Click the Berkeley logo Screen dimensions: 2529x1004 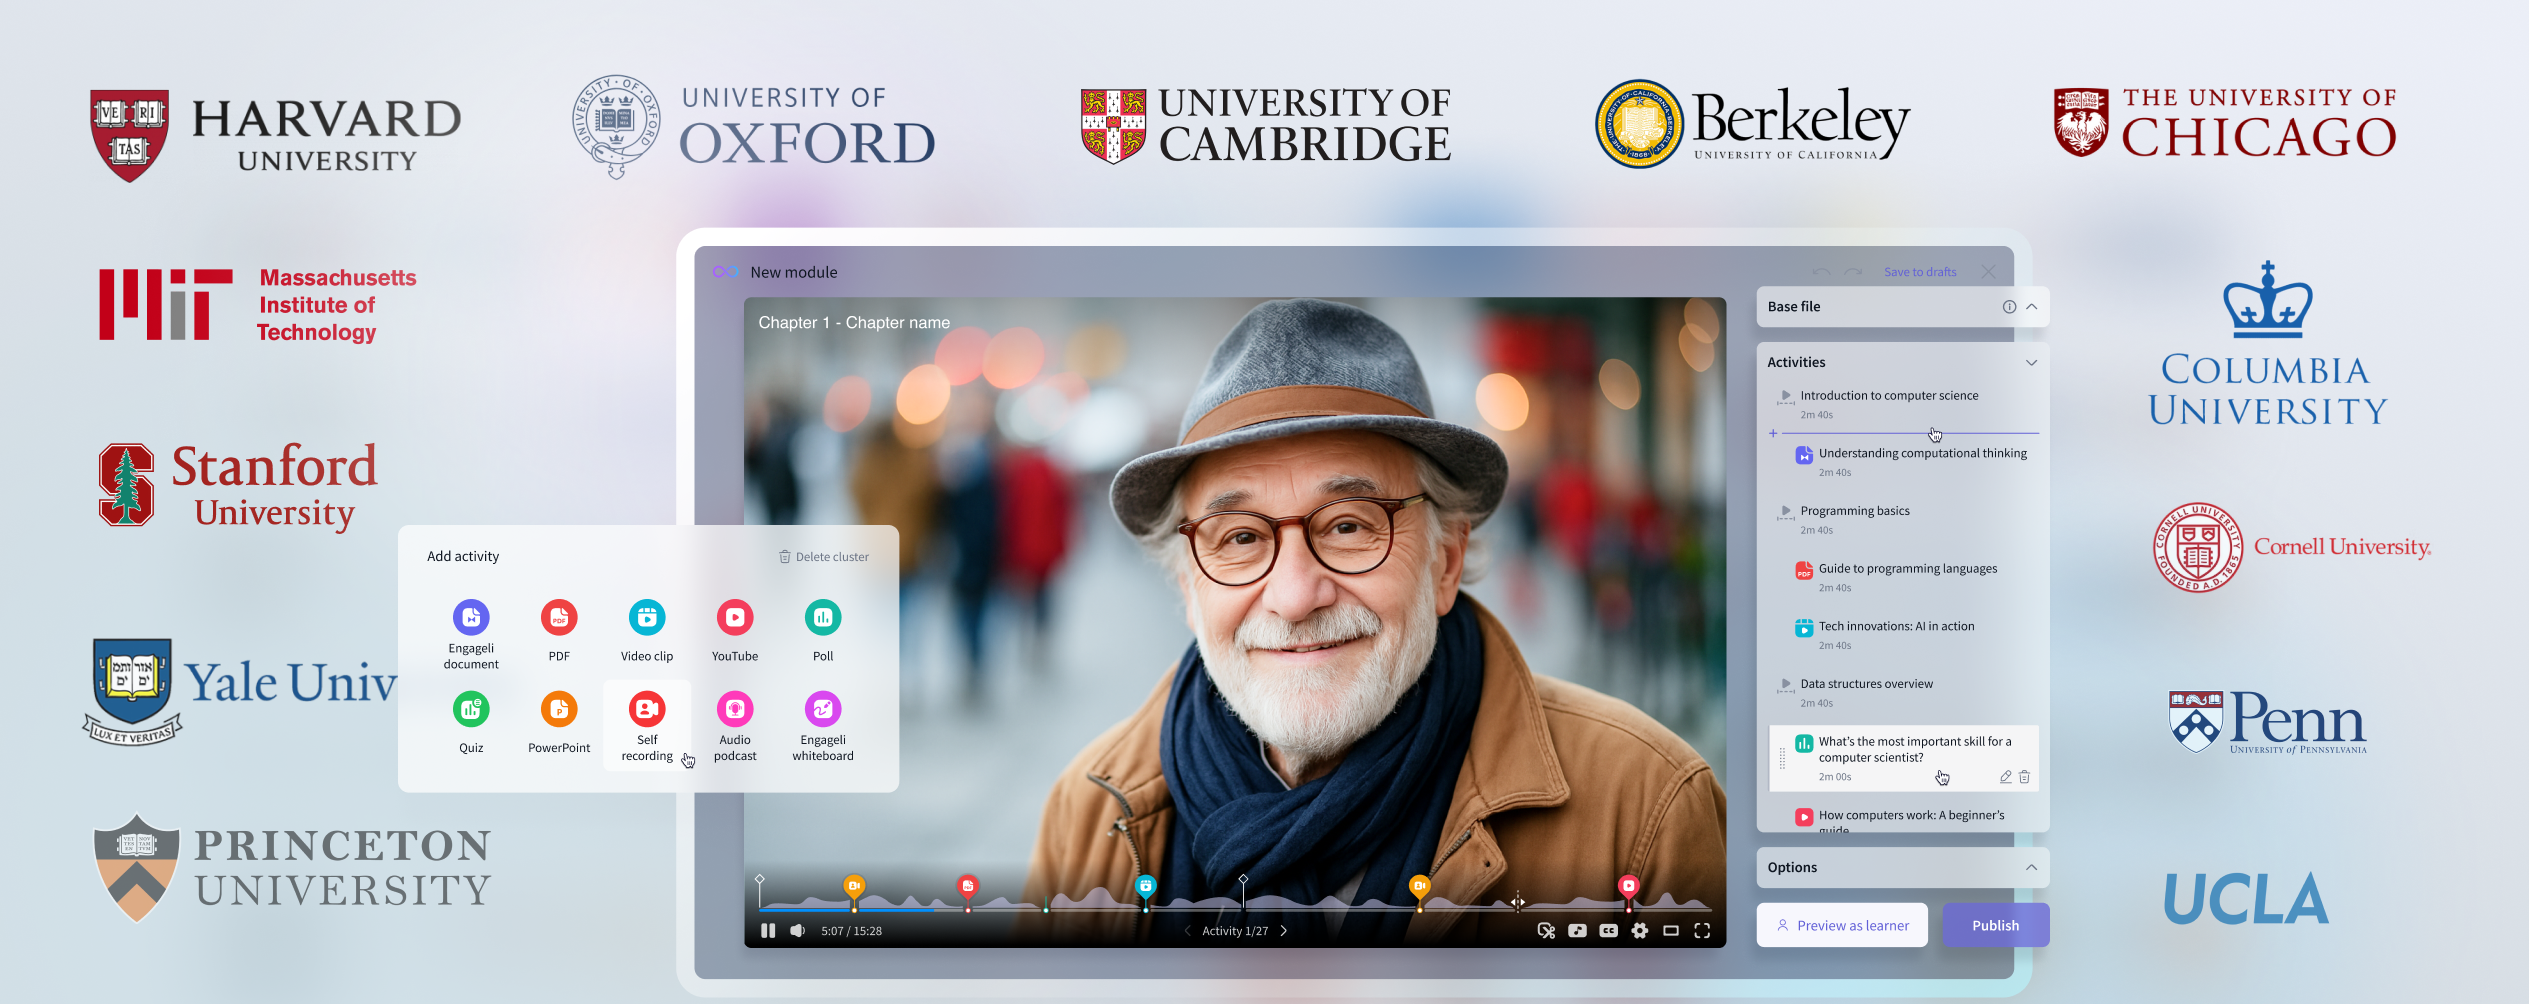point(1752,124)
